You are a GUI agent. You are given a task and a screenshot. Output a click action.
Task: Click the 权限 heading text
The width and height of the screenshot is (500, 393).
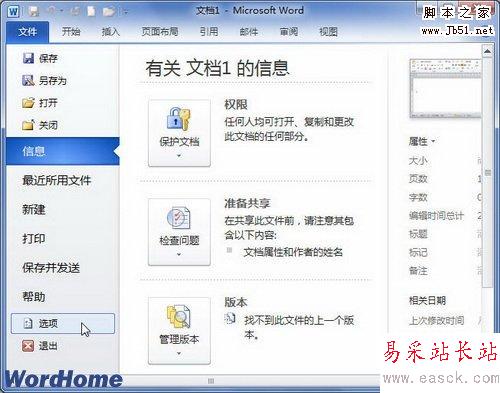236,105
